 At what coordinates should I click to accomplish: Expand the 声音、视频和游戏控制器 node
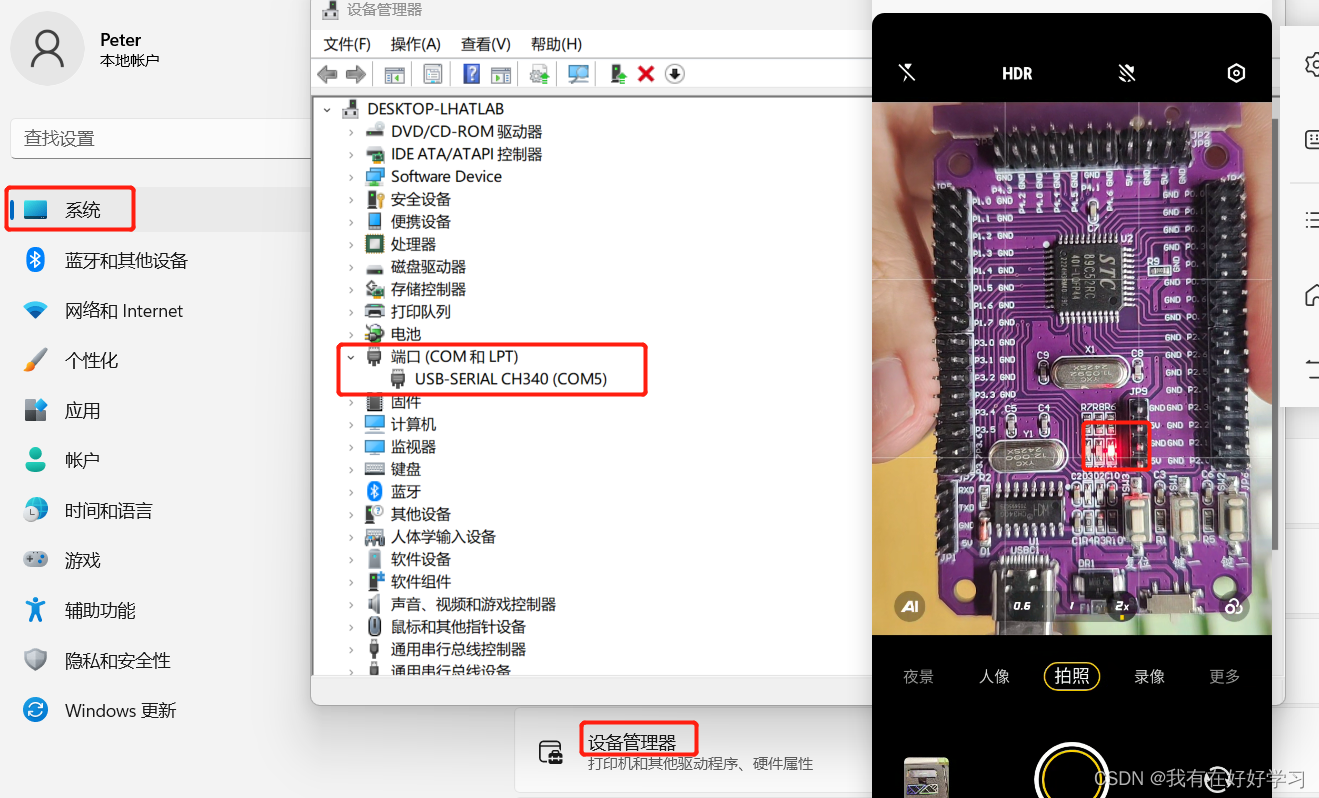(351, 604)
